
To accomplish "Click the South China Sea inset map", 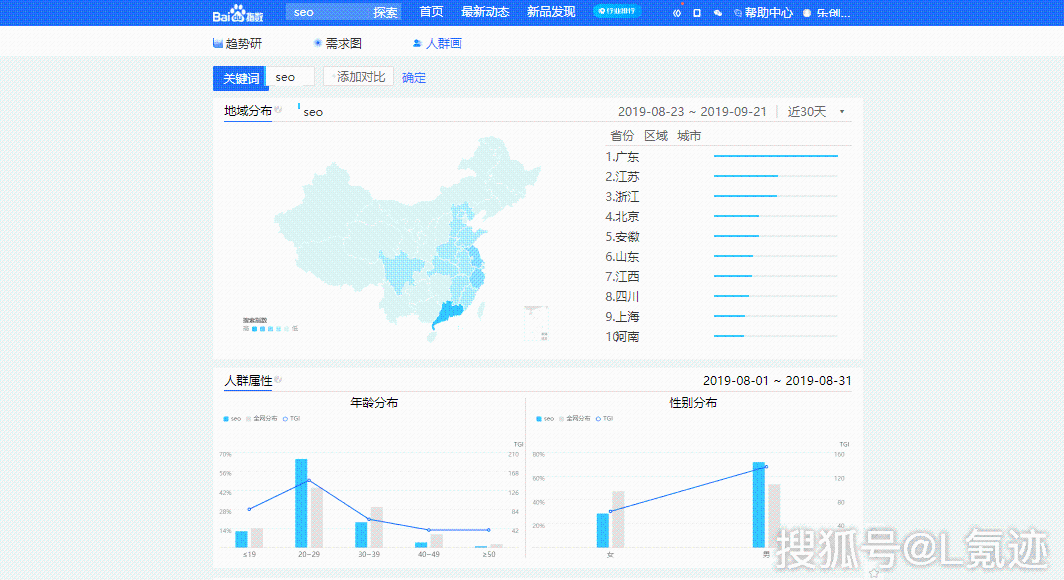I will tap(536, 324).
